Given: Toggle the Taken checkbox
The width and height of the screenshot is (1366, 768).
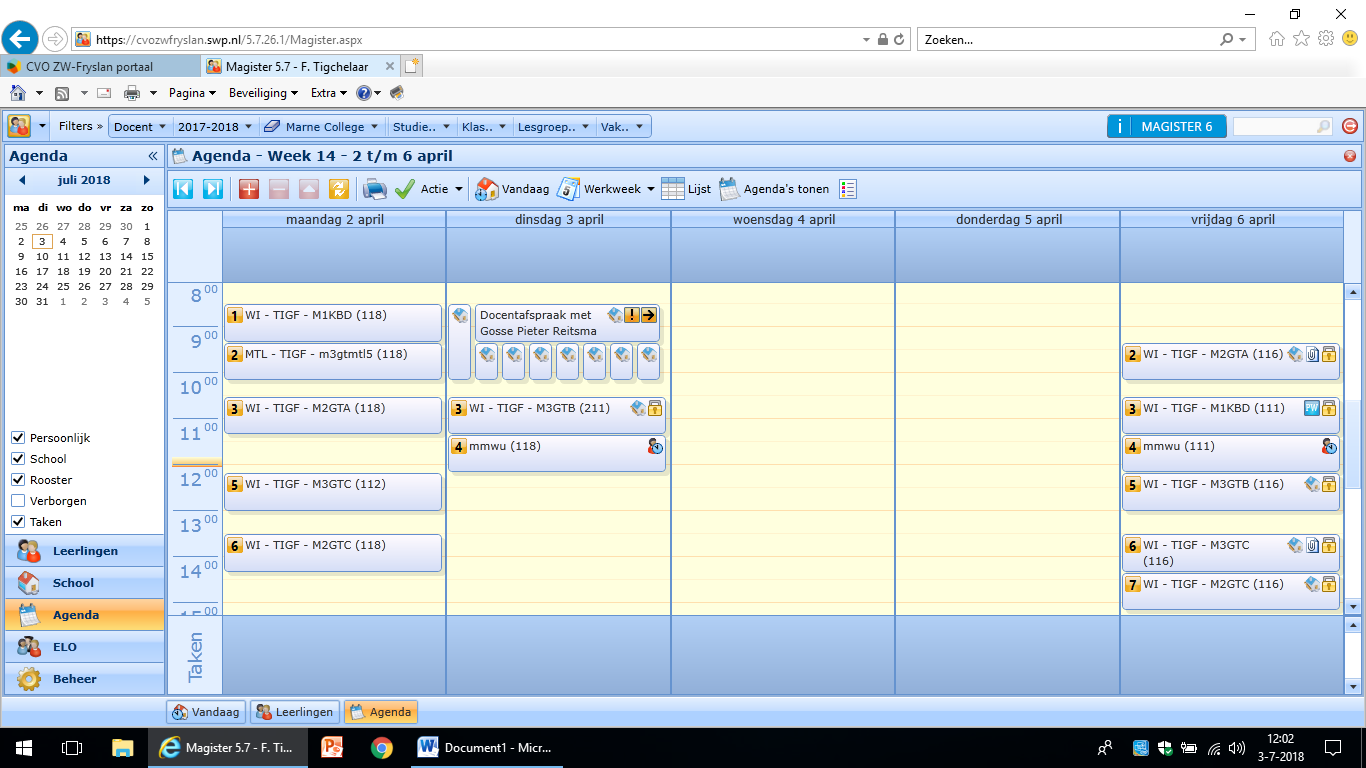Looking at the screenshot, I should pos(18,522).
